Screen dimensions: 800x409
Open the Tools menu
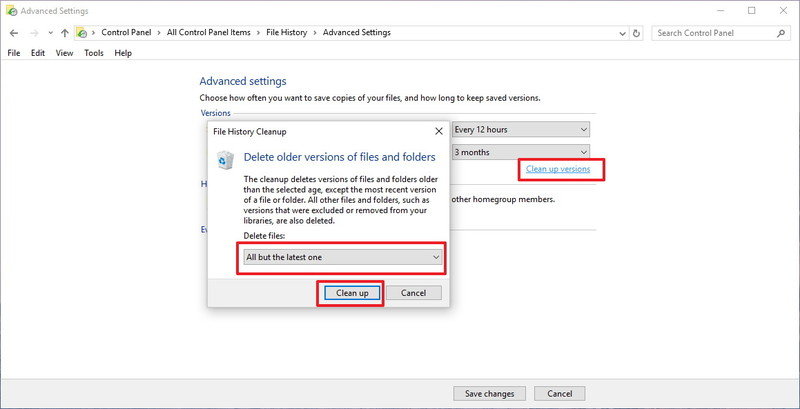pos(93,53)
